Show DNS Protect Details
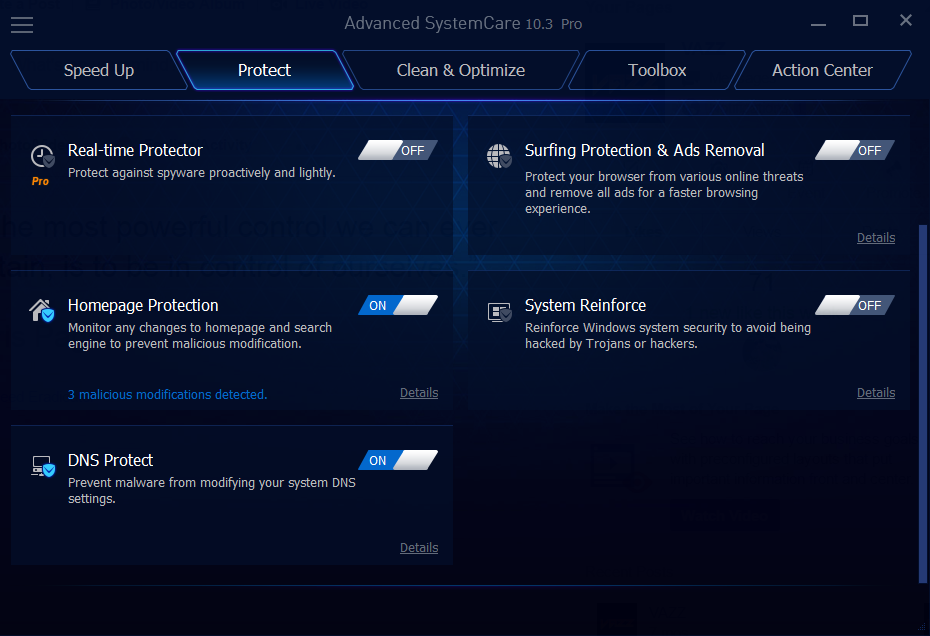Viewport: 930px width, 636px height. (x=419, y=548)
